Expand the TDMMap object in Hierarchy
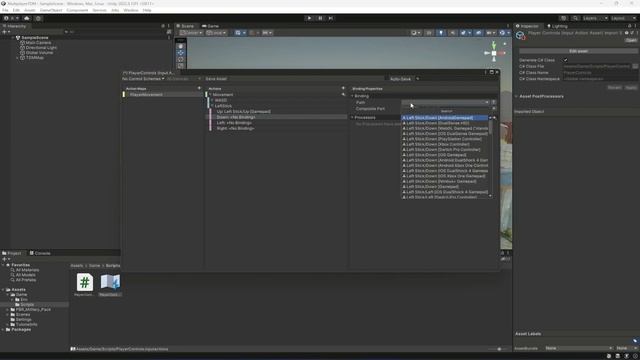640x360 pixels. (x=17, y=58)
